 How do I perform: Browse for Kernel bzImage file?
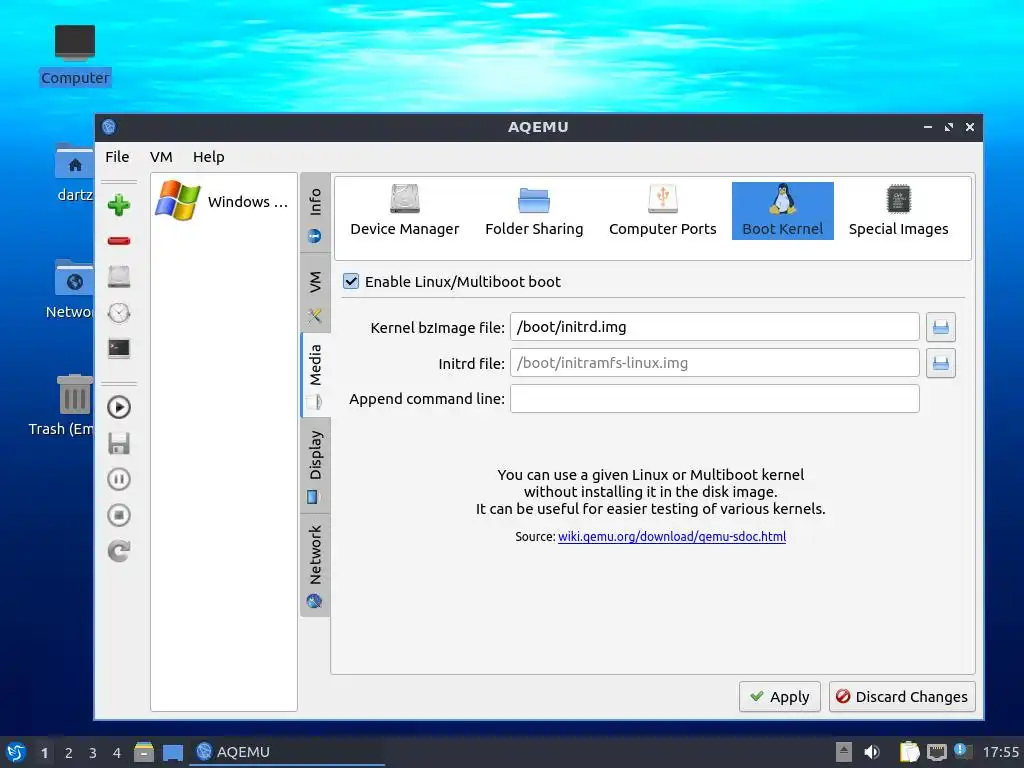pos(940,327)
